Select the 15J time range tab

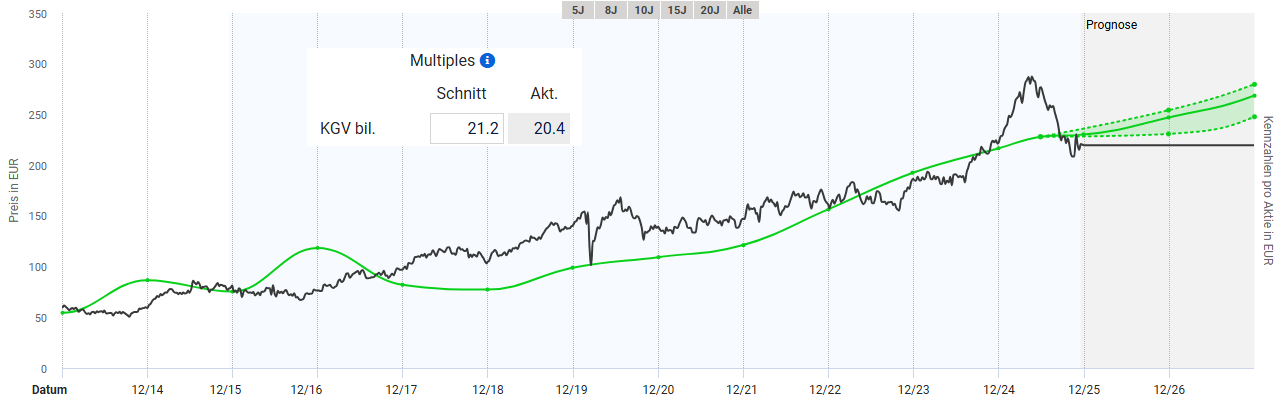(677, 10)
